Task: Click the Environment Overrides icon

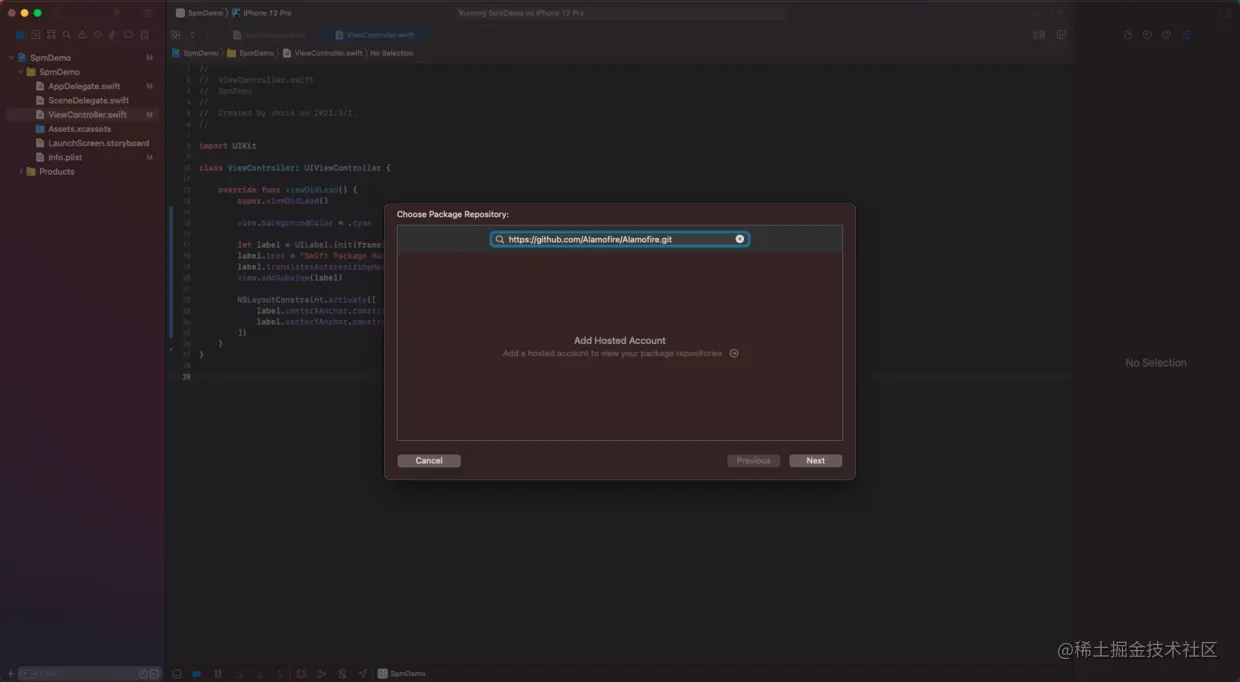Action: pyautogui.click(x=343, y=673)
